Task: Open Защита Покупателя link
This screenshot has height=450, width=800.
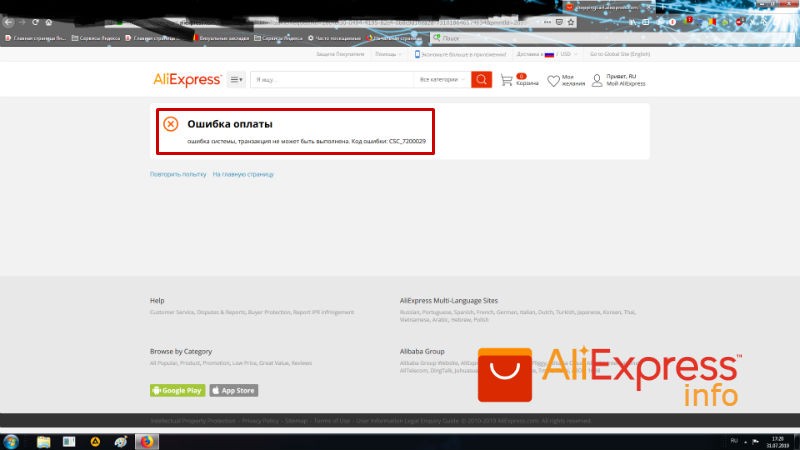Action: tap(340, 54)
